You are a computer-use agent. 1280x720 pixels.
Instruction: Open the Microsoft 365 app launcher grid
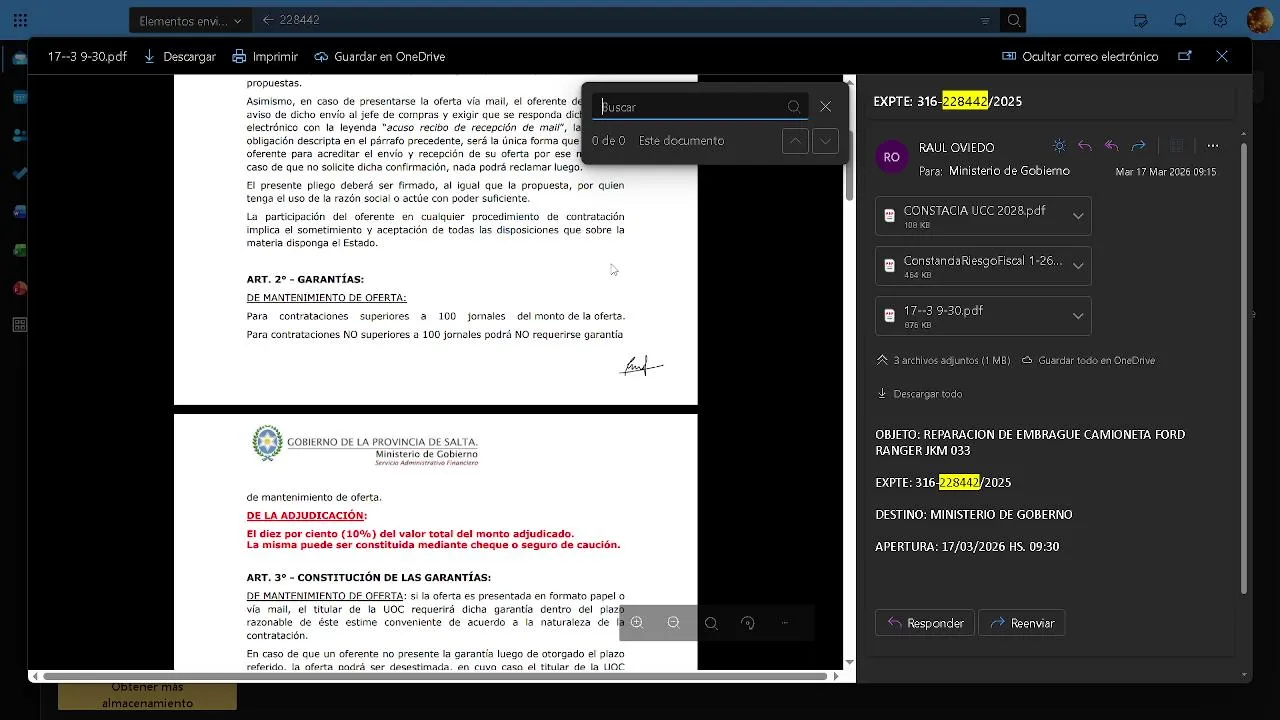[20, 20]
